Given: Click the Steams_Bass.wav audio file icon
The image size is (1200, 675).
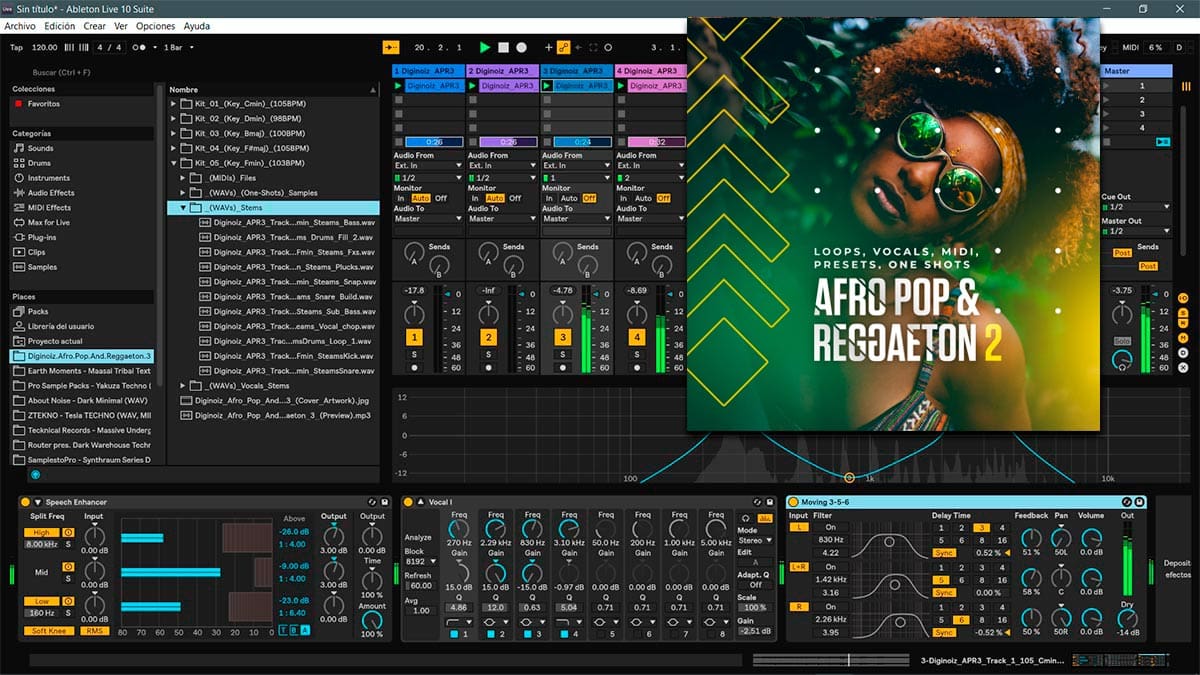Looking at the screenshot, I should pos(205,223).
